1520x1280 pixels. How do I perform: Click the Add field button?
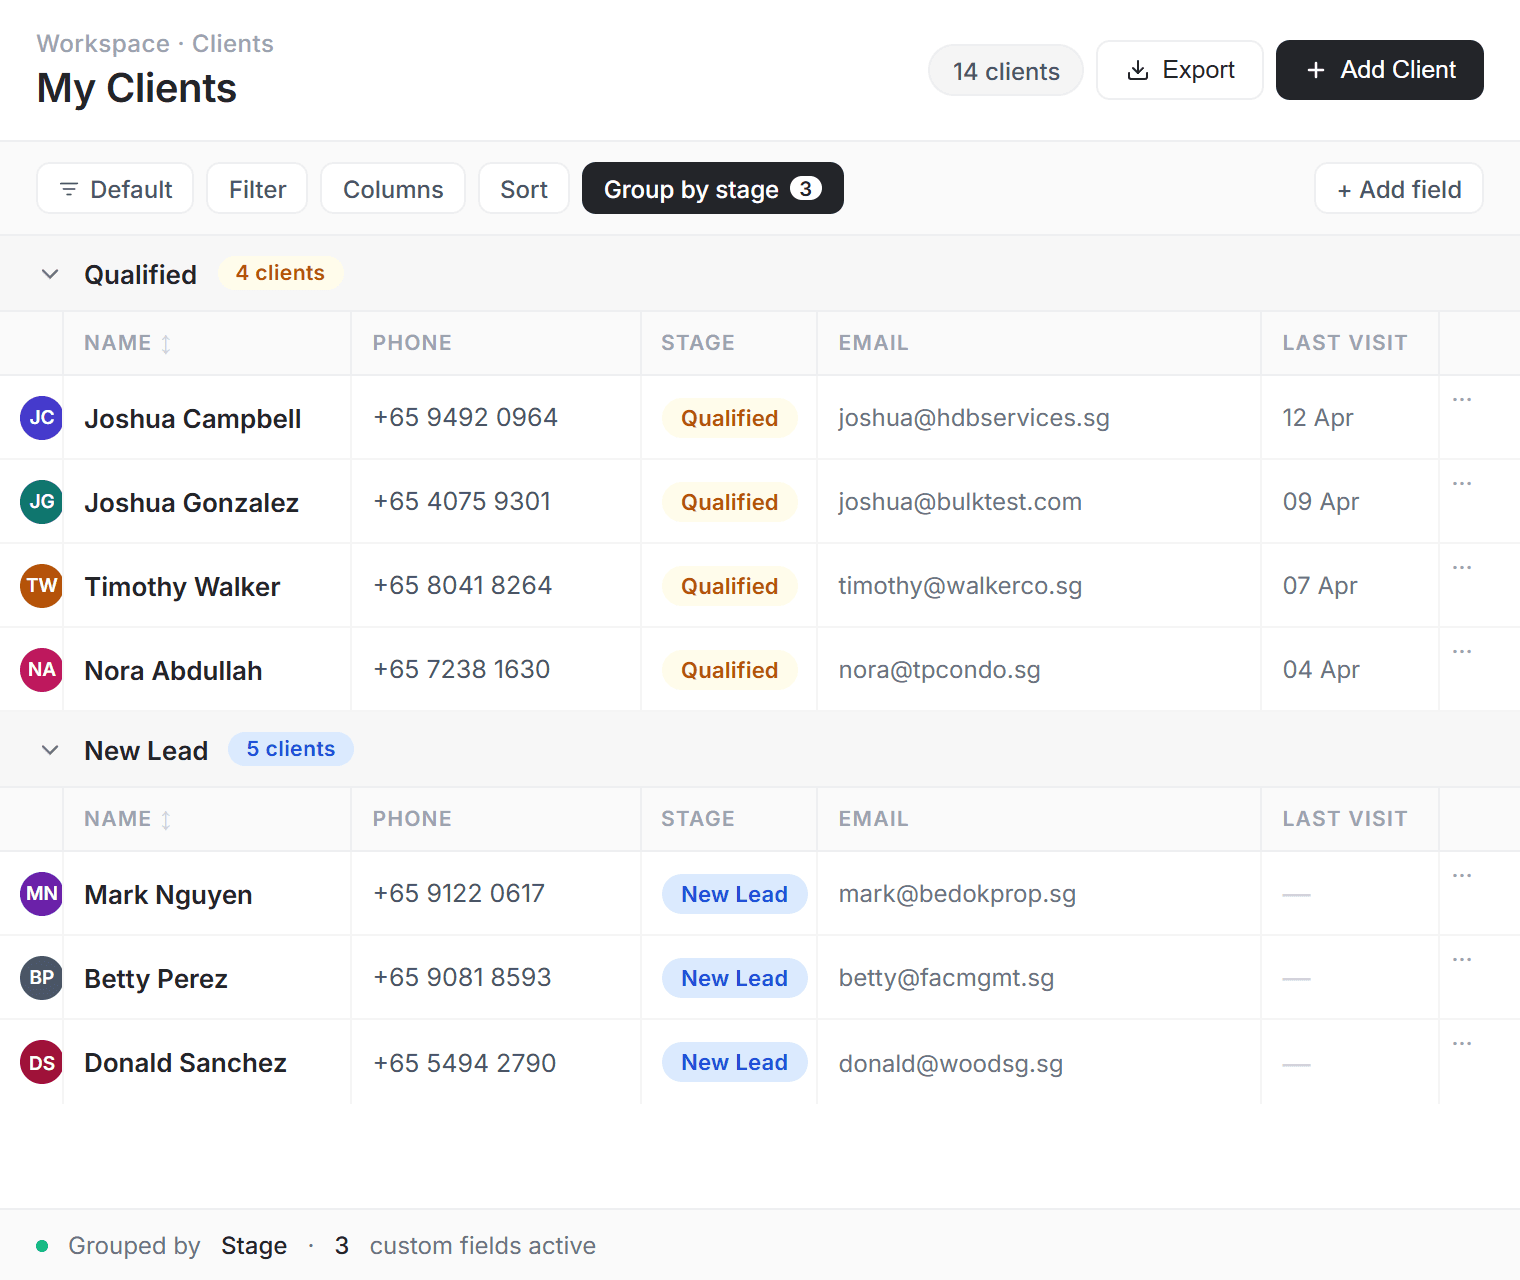pos(1399,188)
